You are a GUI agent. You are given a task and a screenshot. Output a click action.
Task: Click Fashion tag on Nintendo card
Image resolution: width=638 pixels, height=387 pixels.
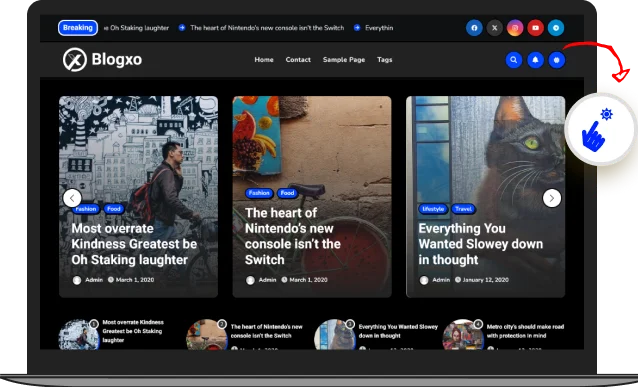[x=259, y=193]
